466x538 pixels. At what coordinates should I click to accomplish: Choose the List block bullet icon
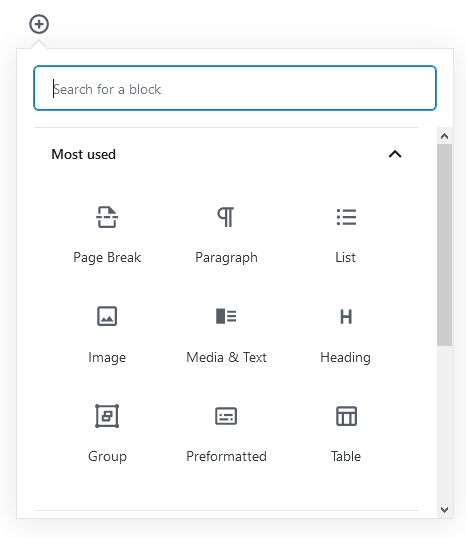(346, 217)
